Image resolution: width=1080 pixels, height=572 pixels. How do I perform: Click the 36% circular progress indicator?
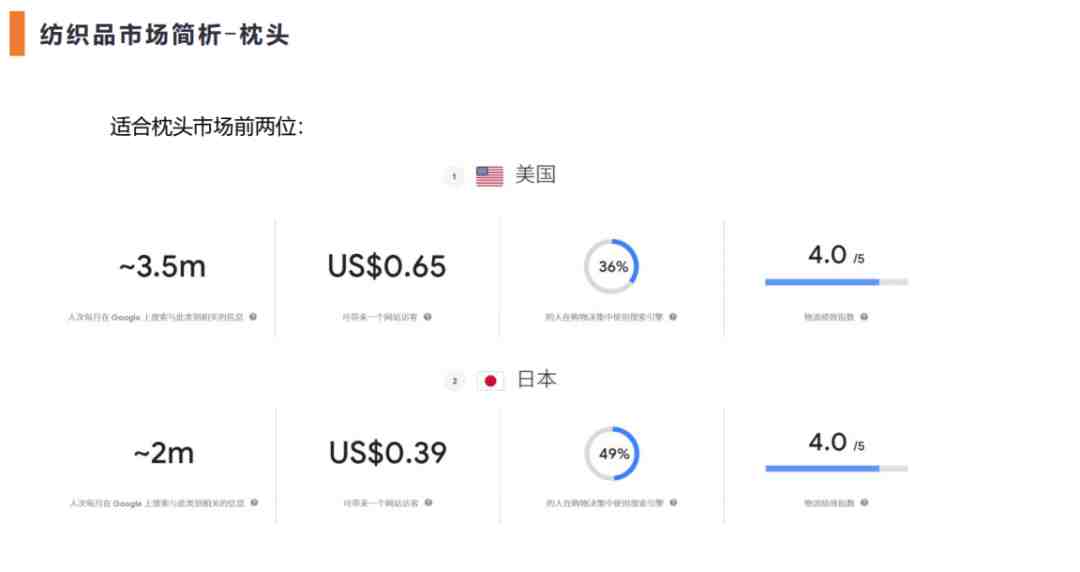point(612,267)
